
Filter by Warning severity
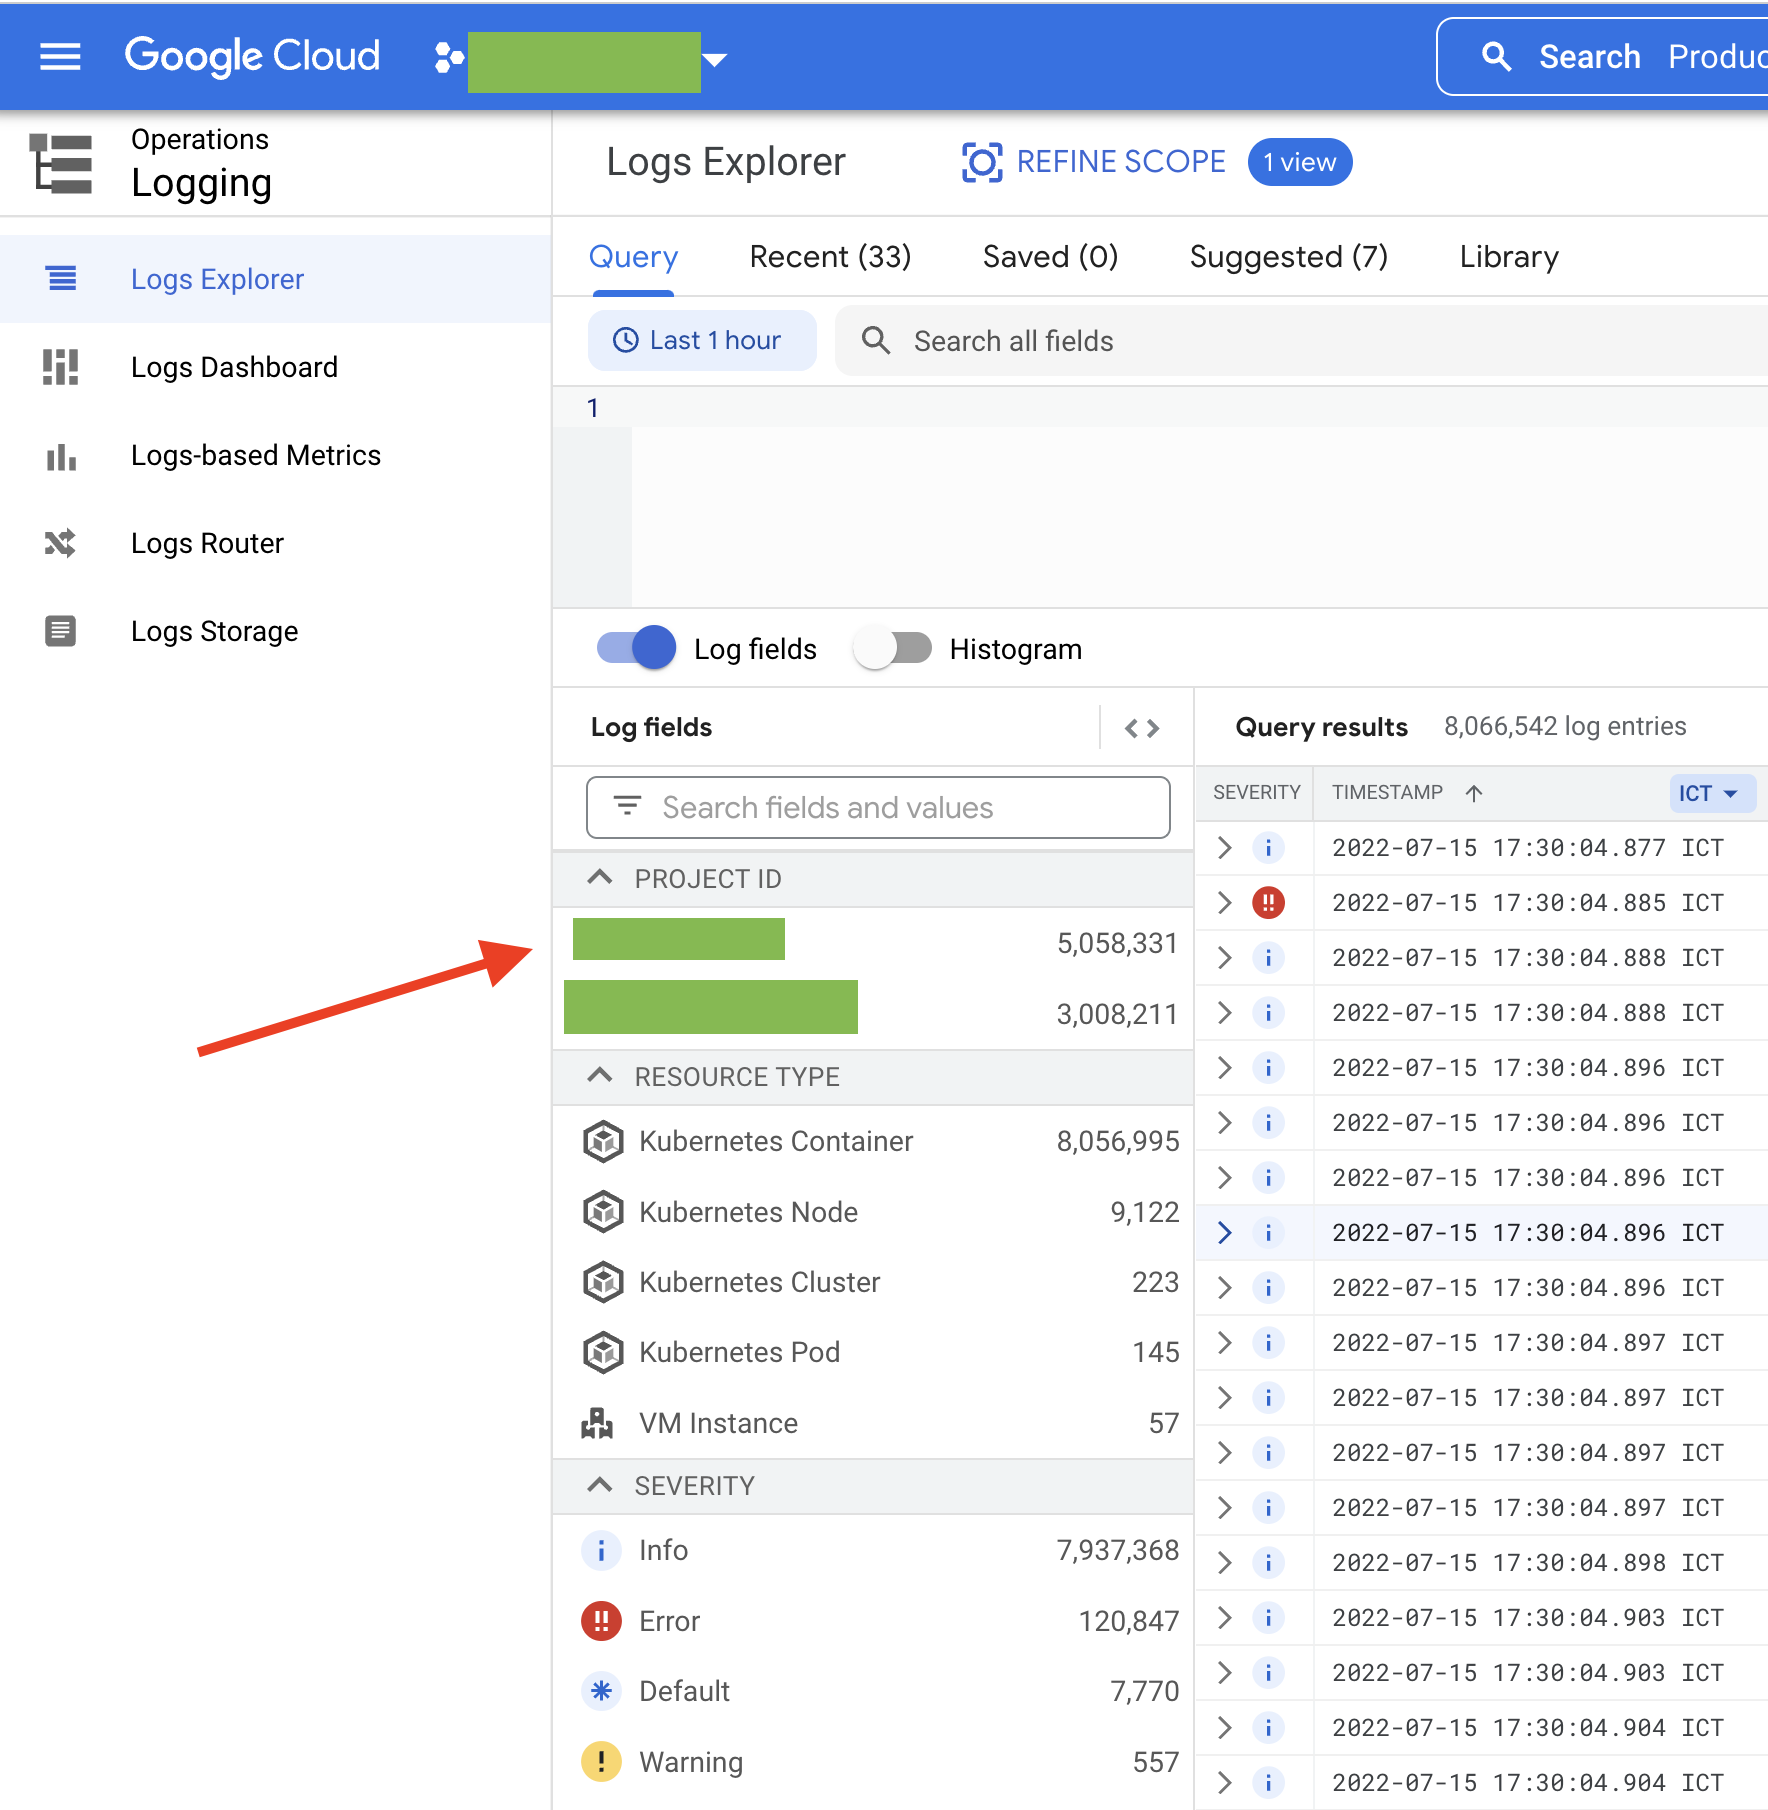tap(873, 1762)
